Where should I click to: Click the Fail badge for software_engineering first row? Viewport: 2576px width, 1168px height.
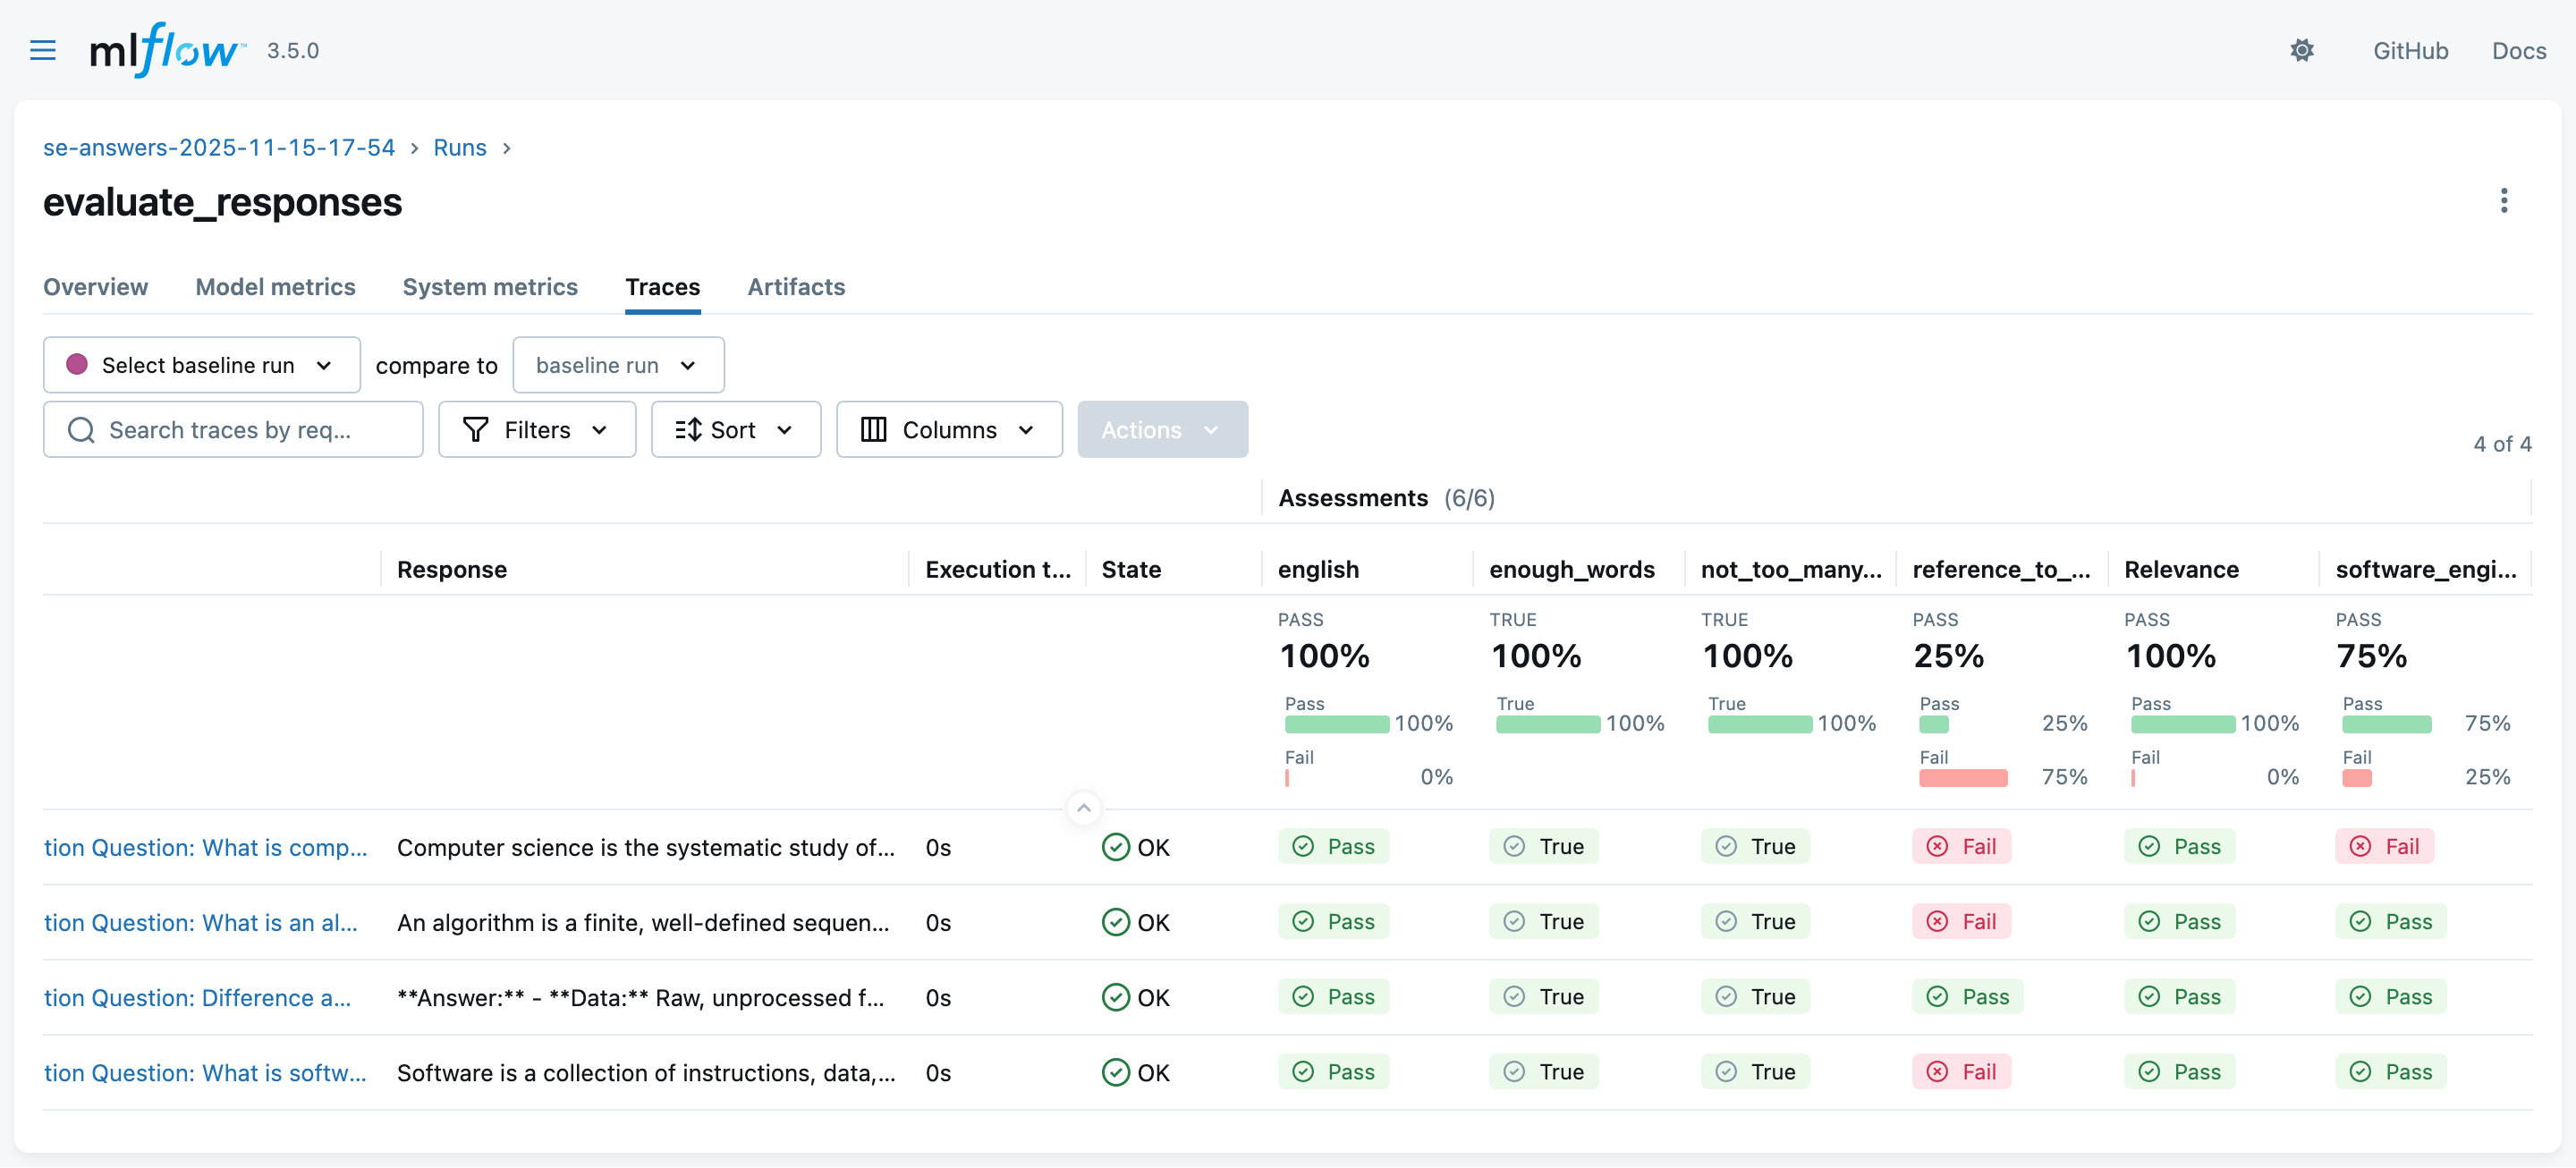coord(2384,847)
